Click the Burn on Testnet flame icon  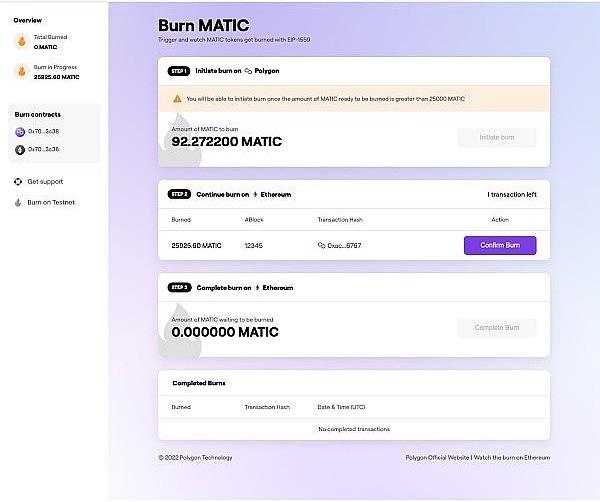18,202
